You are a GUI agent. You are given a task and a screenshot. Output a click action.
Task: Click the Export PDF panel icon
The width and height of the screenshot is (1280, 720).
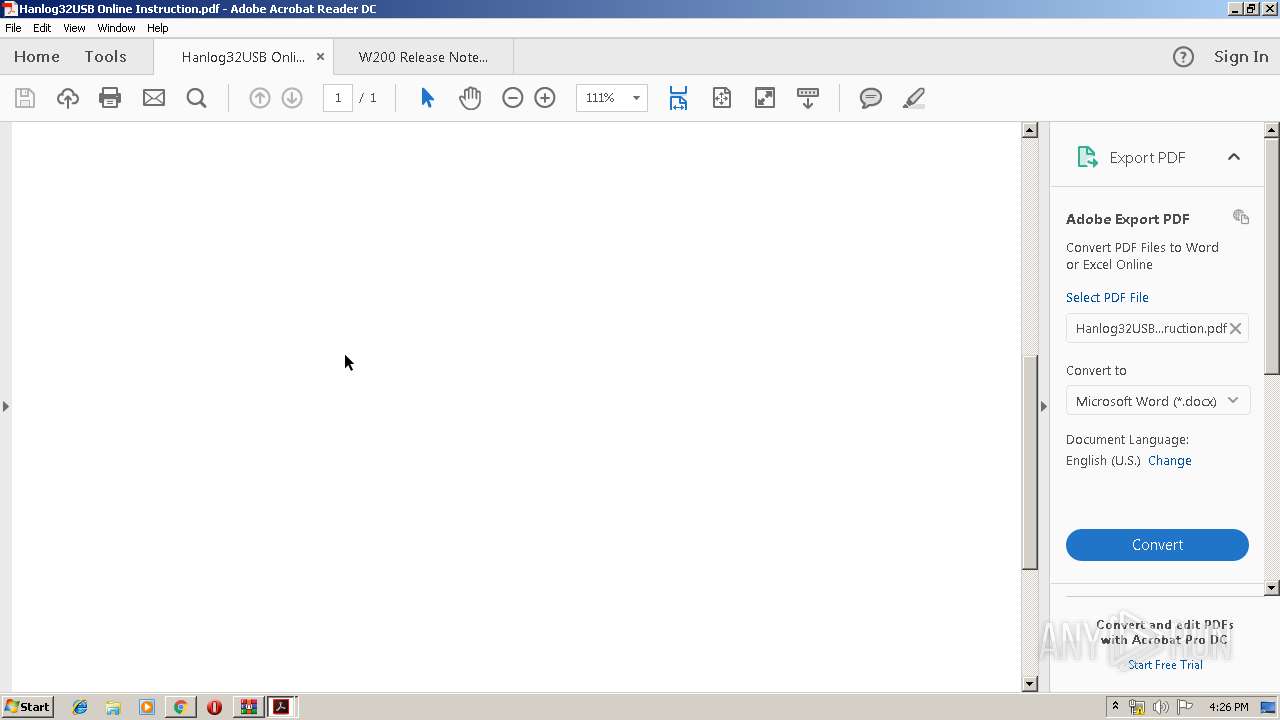click(1087, 157)
